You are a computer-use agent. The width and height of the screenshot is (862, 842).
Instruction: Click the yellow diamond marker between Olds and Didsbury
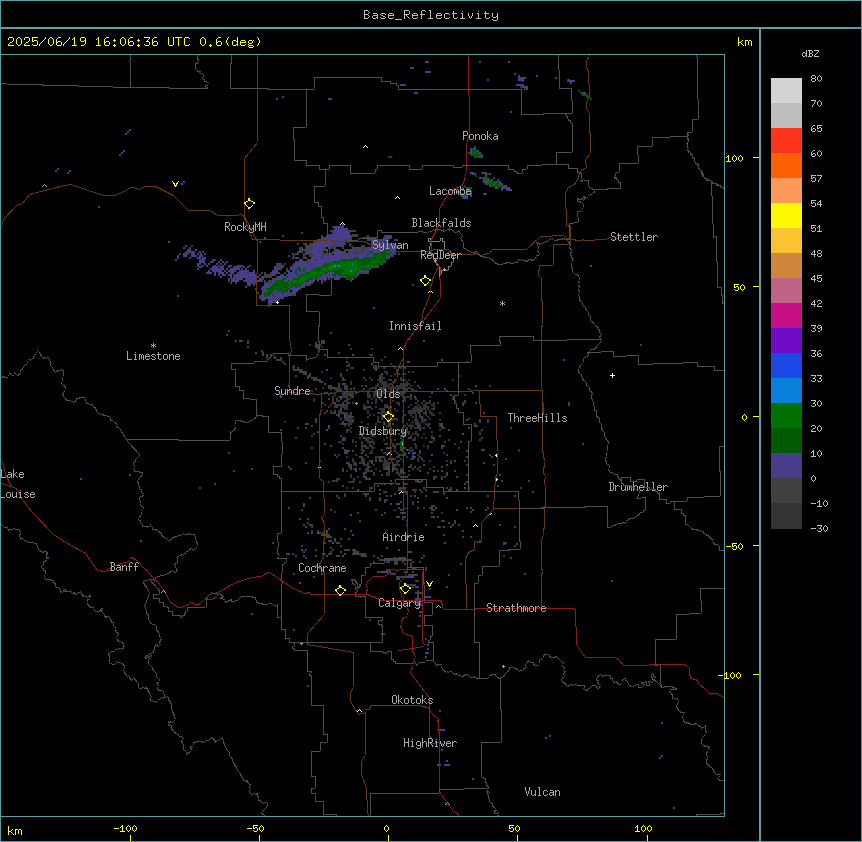388,417
